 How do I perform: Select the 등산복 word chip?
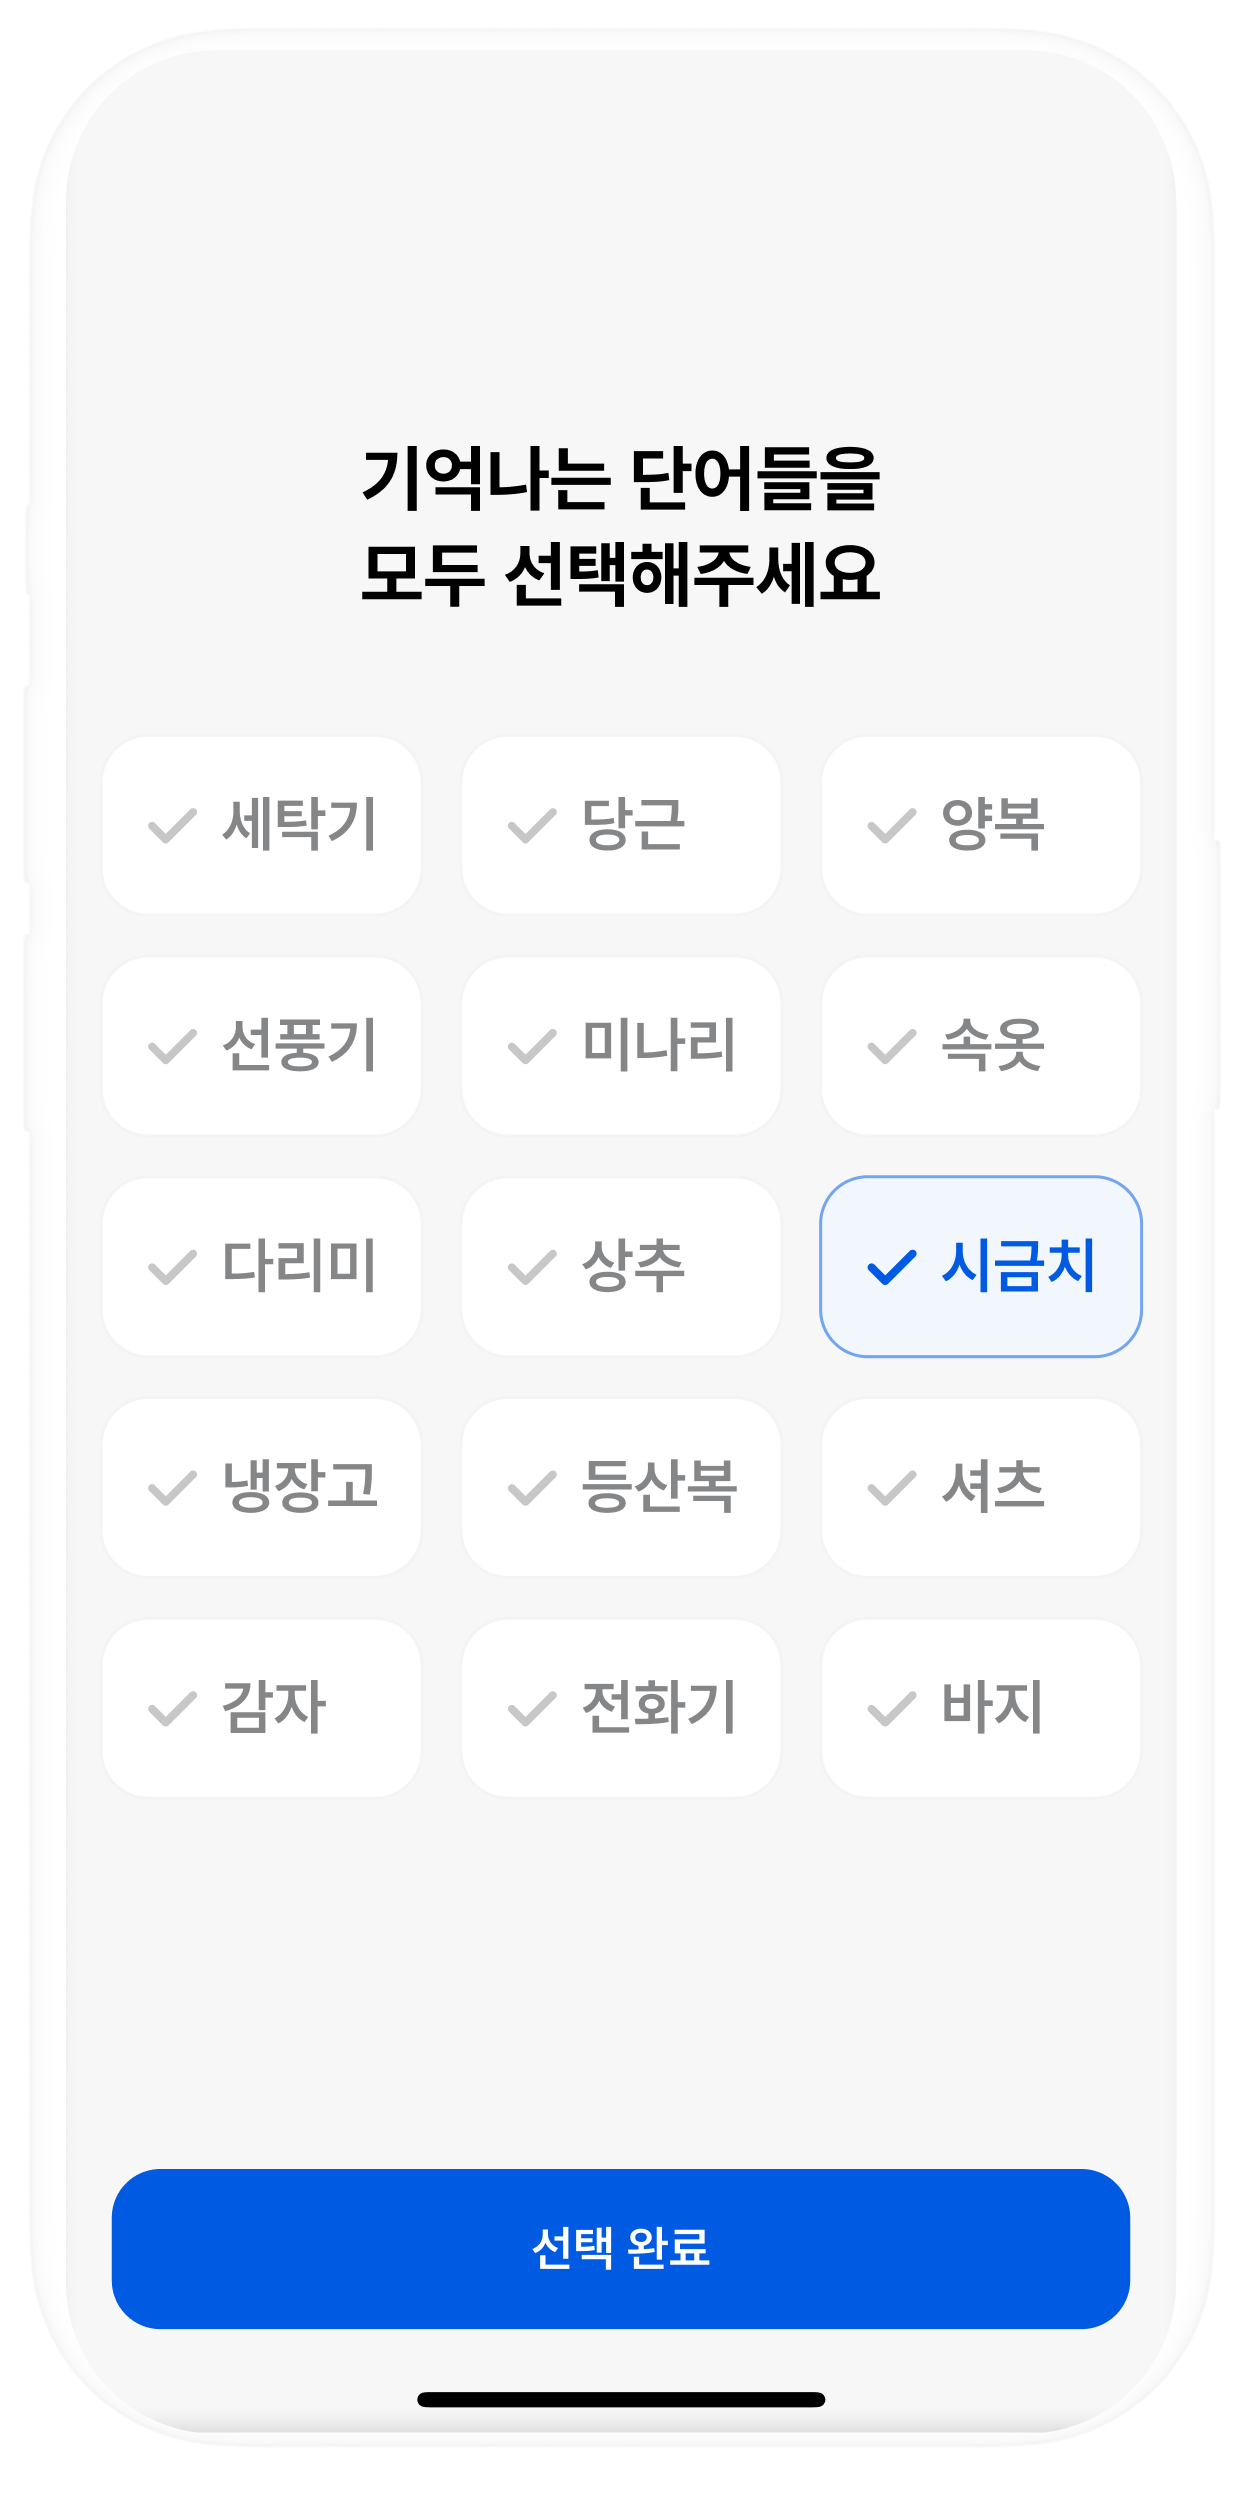[x=621, y=1487]
